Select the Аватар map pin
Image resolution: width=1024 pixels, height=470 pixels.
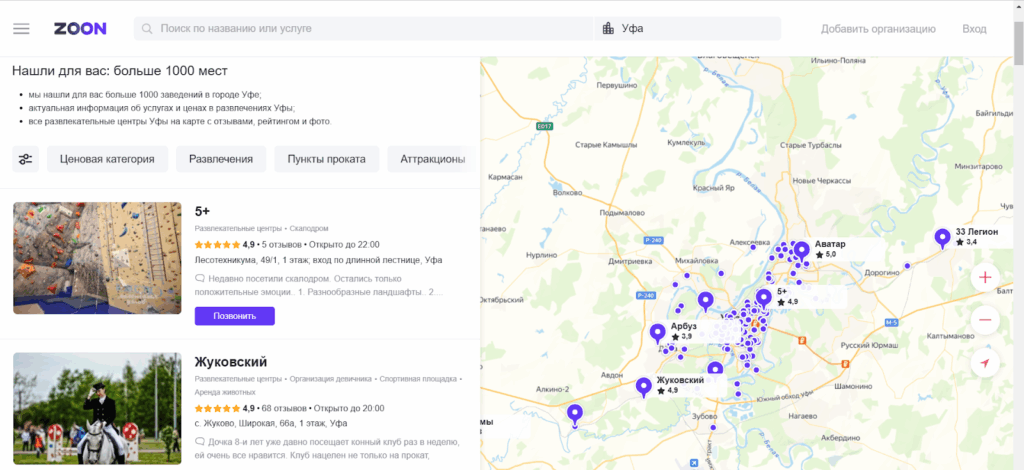click(x=801, y=251)
